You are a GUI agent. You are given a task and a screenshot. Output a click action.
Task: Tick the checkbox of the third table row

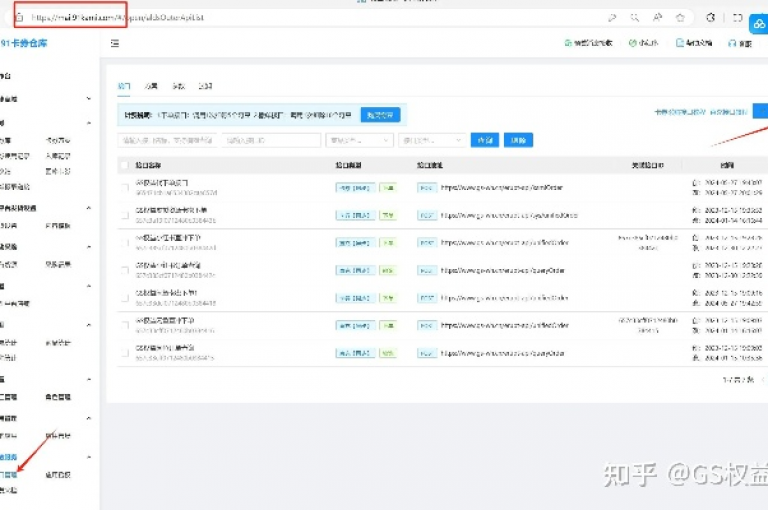125,243
